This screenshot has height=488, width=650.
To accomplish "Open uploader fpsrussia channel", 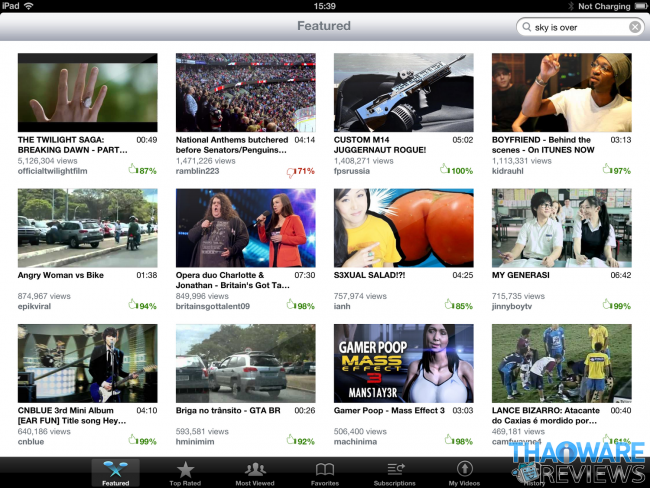I will click(x=352, y=171).
